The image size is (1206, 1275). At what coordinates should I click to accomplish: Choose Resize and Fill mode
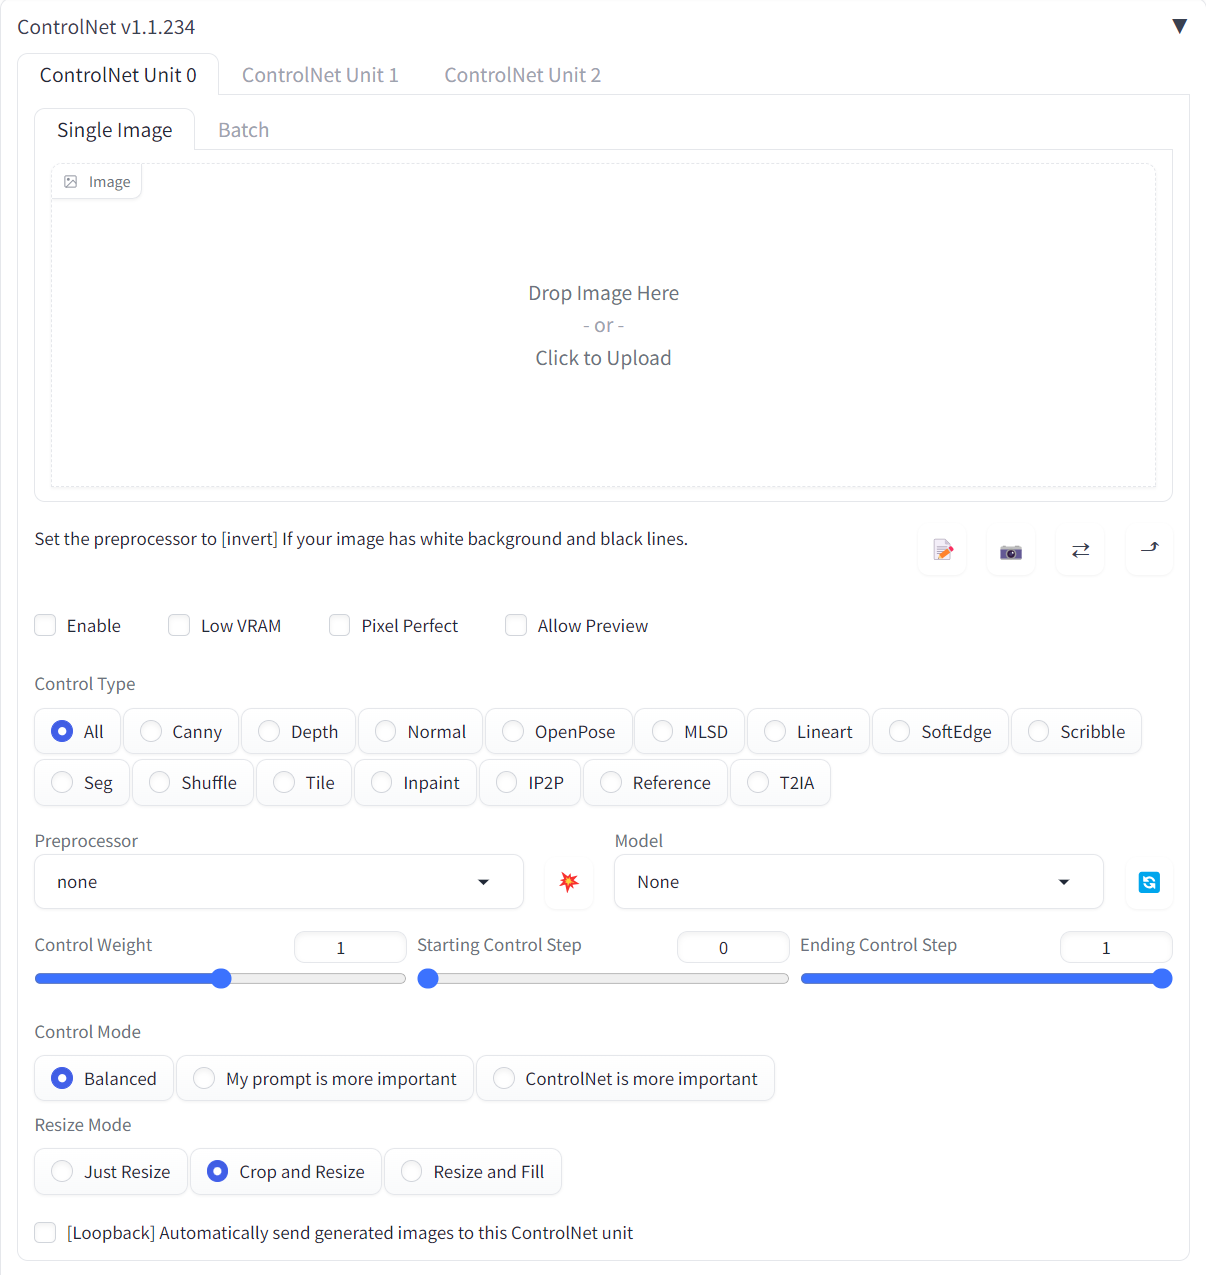(473, 1171)
